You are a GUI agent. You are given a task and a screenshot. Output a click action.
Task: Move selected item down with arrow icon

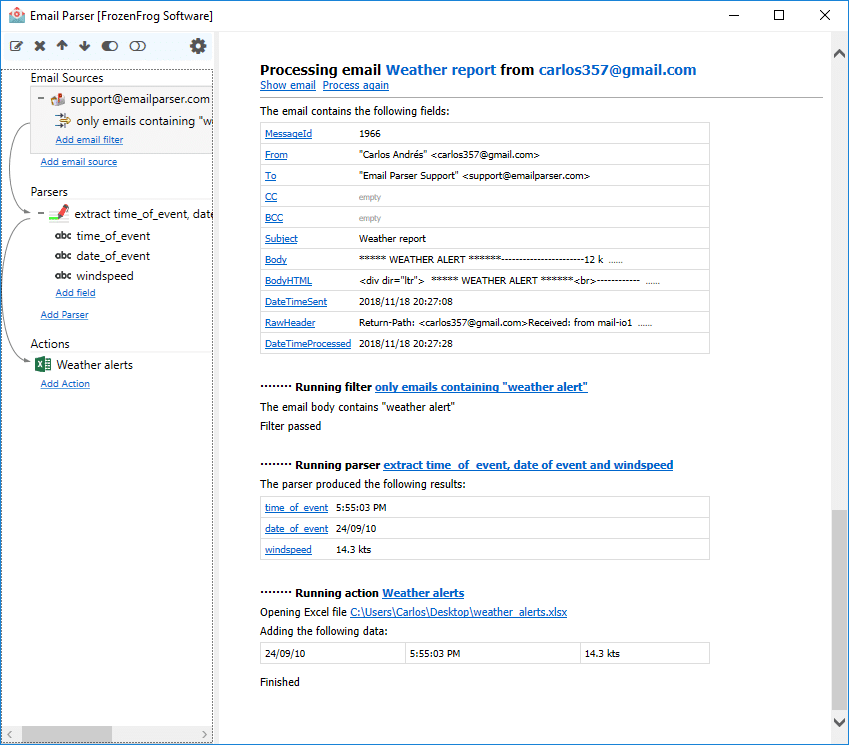(x=84, y=45)
